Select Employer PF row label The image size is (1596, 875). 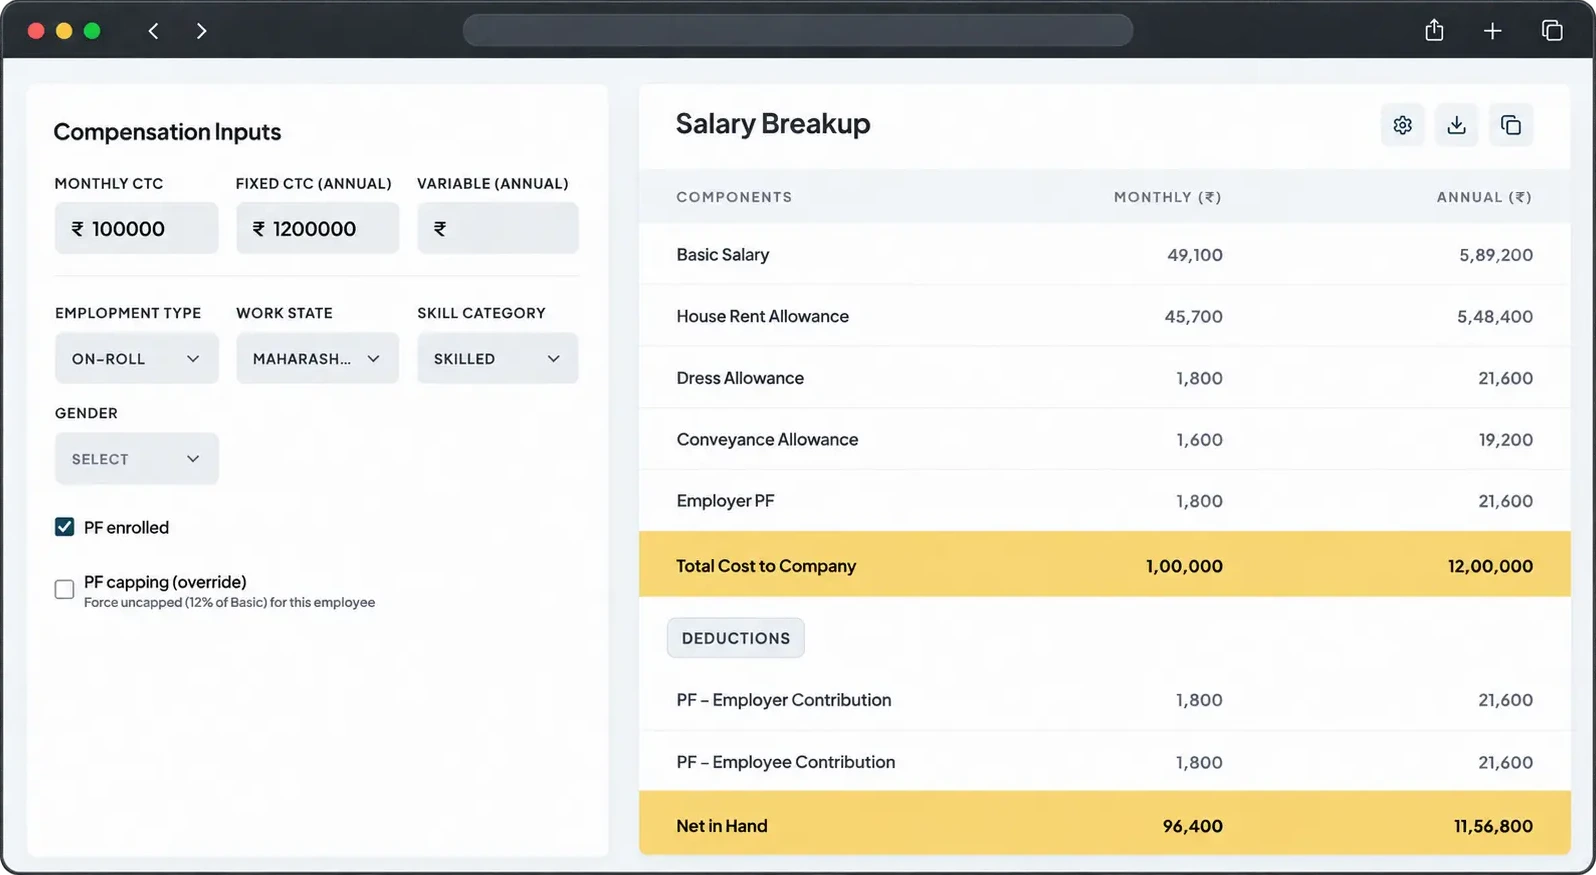click(725, 501)
